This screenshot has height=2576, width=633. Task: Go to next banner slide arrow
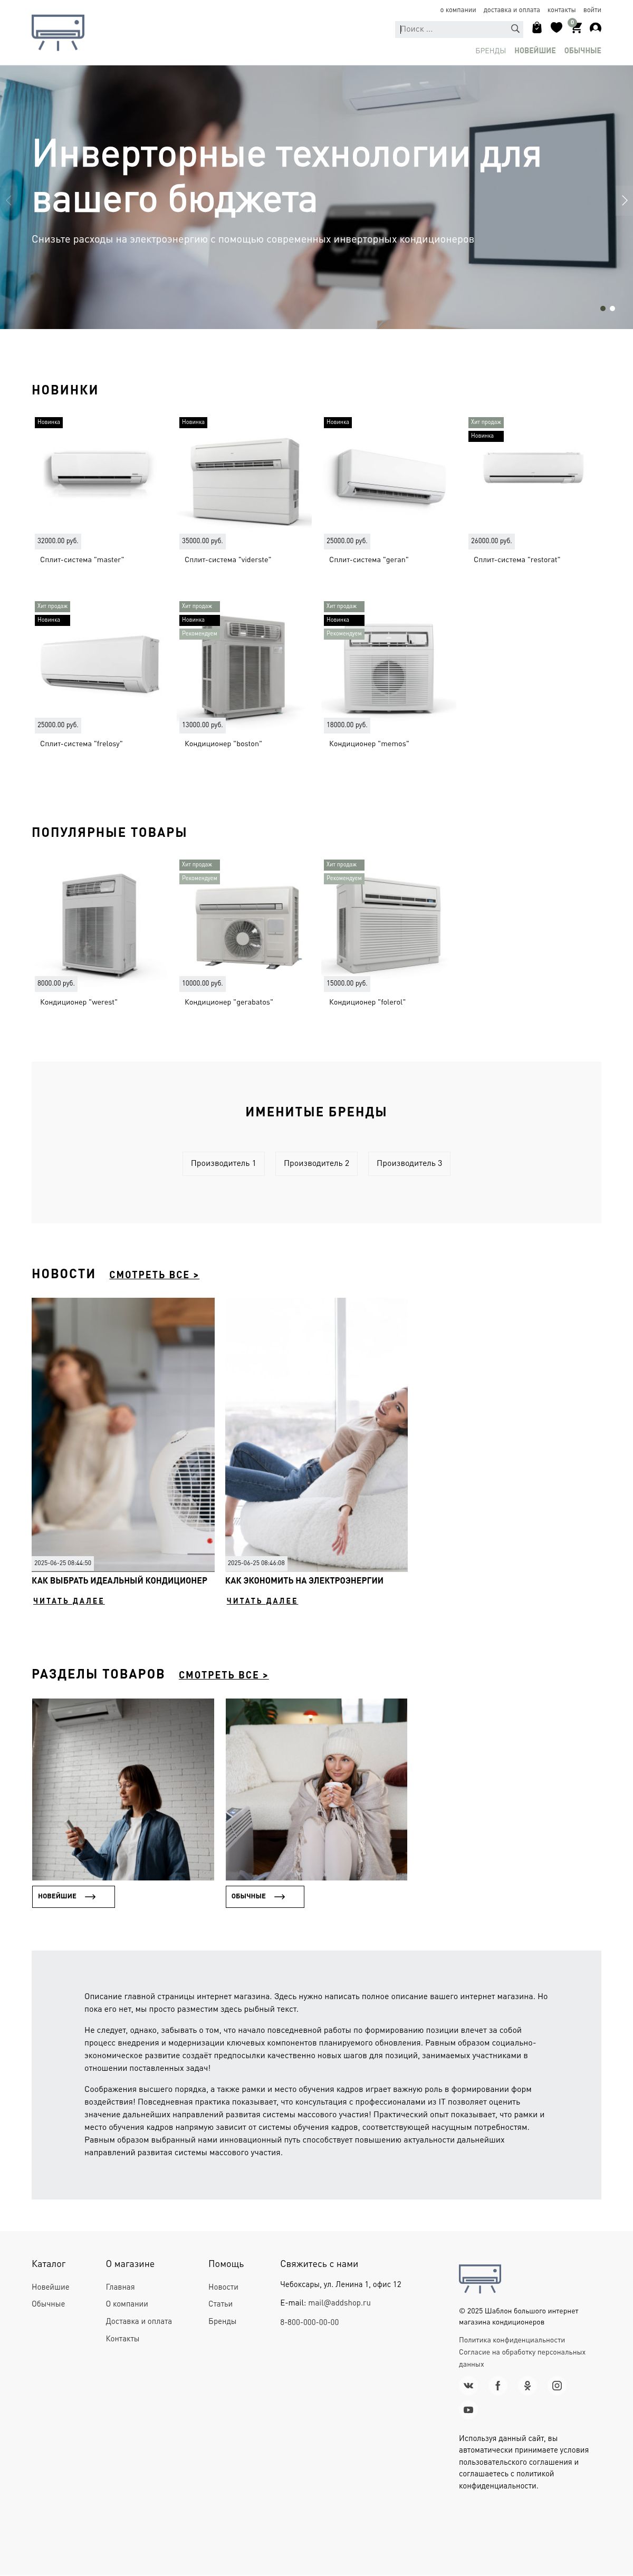coord(624,200)
